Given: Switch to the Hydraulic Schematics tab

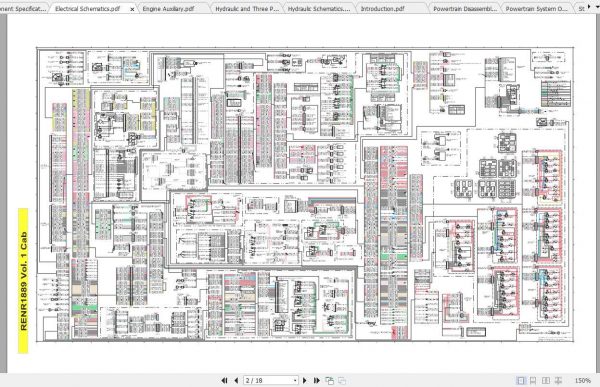Looking at the screenshot, I should click(319, 8).
